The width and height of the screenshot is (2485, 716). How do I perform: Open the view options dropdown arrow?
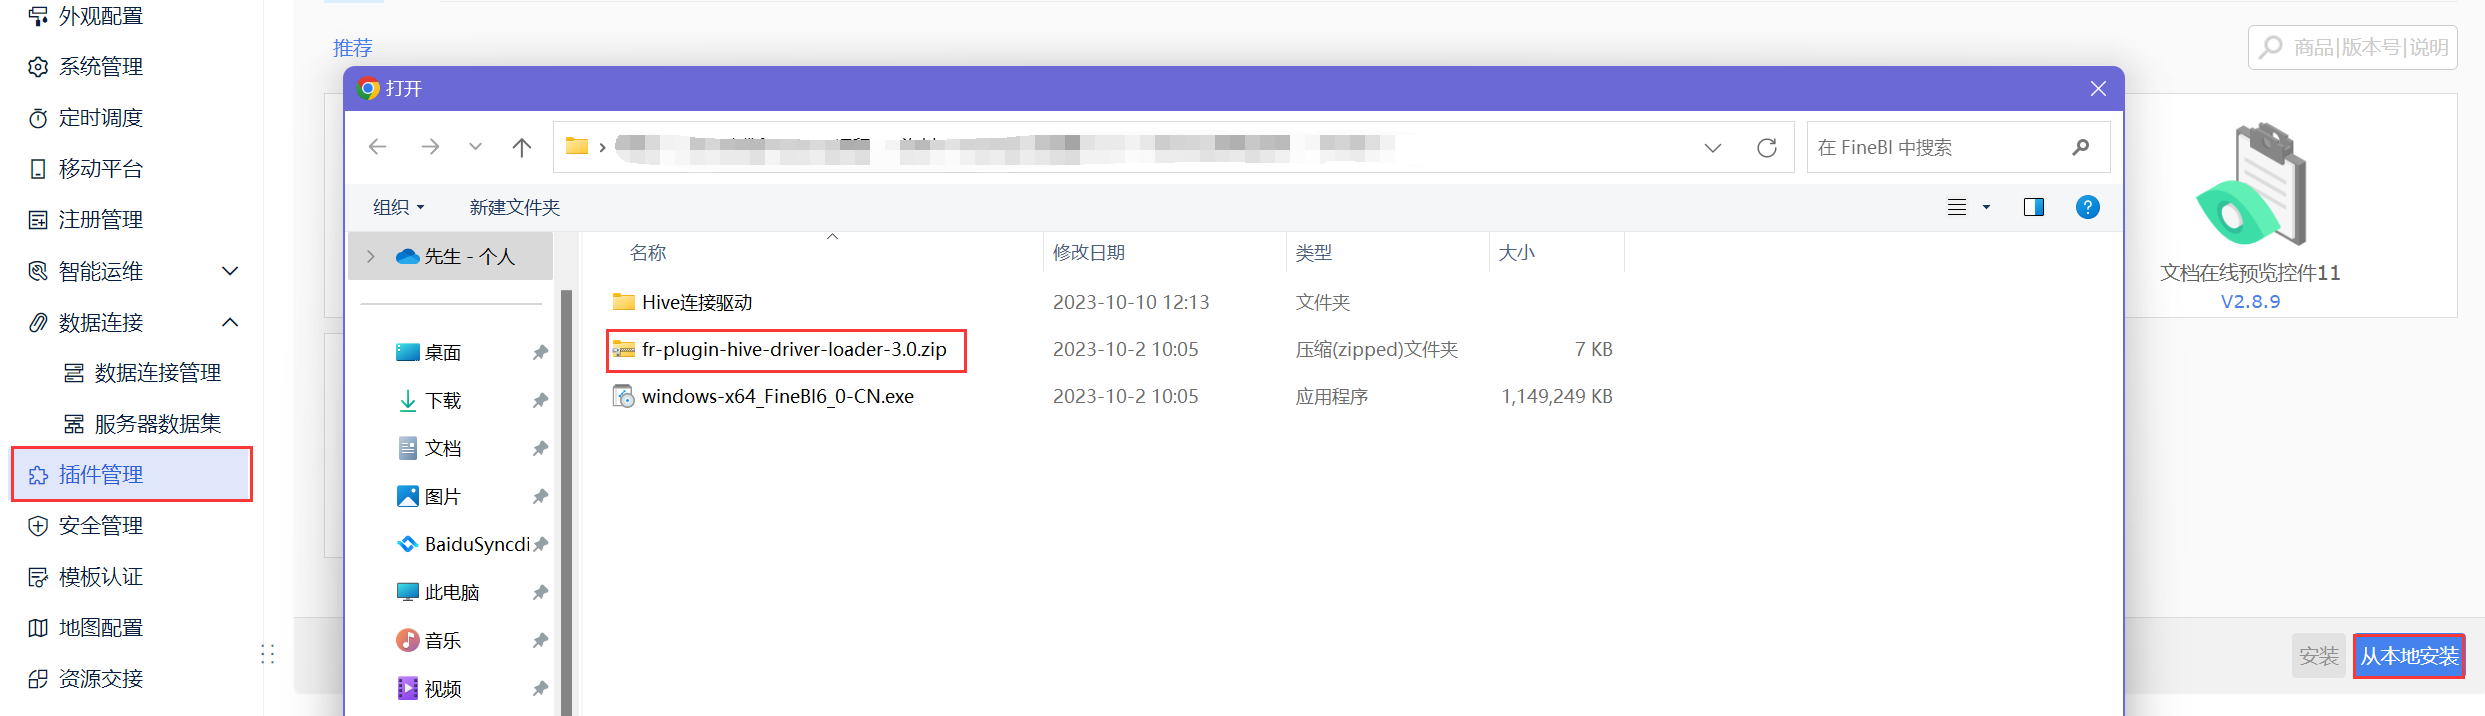(x=1987, y=207)
